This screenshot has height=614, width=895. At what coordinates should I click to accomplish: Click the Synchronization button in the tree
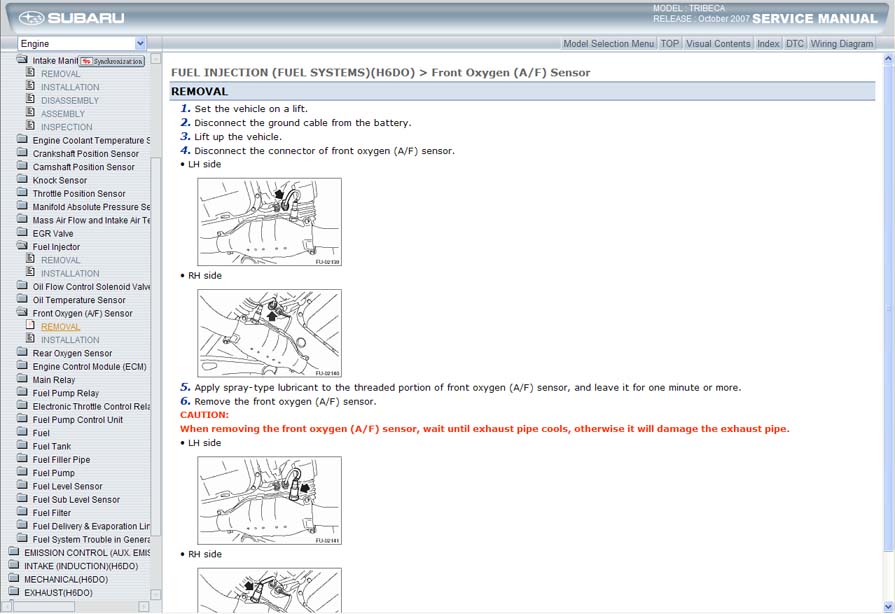pos(112,61)
